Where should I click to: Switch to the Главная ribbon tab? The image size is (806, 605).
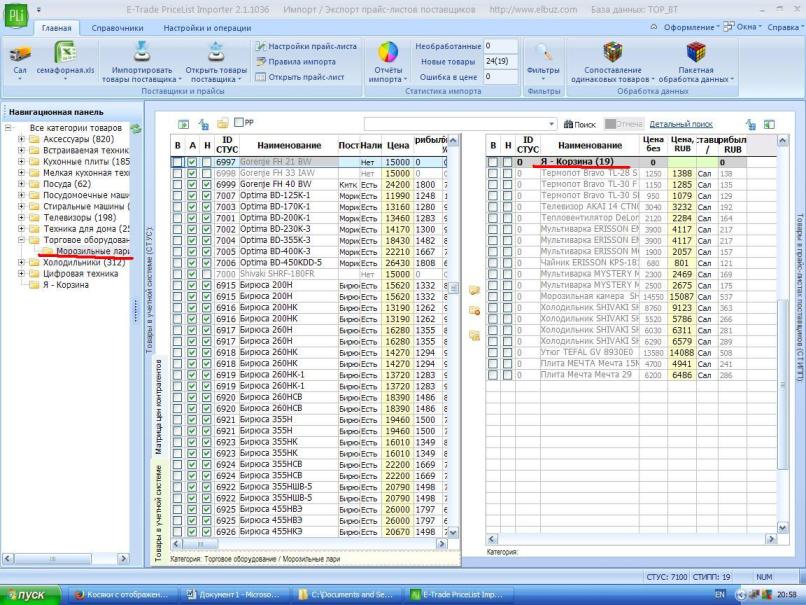(57, 28)
